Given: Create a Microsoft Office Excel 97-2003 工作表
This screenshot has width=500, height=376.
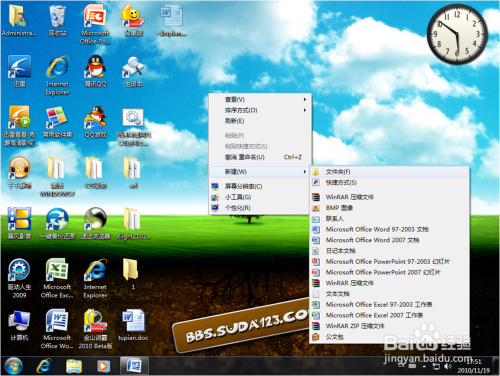Looking at the screenshot, I should 390,304.
